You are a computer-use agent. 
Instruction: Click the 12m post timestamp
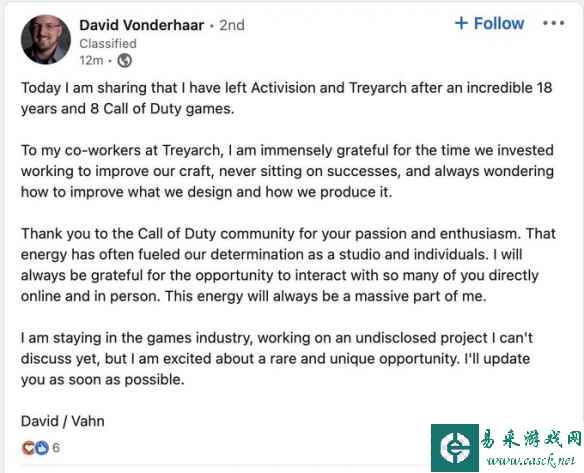[91, 60]
